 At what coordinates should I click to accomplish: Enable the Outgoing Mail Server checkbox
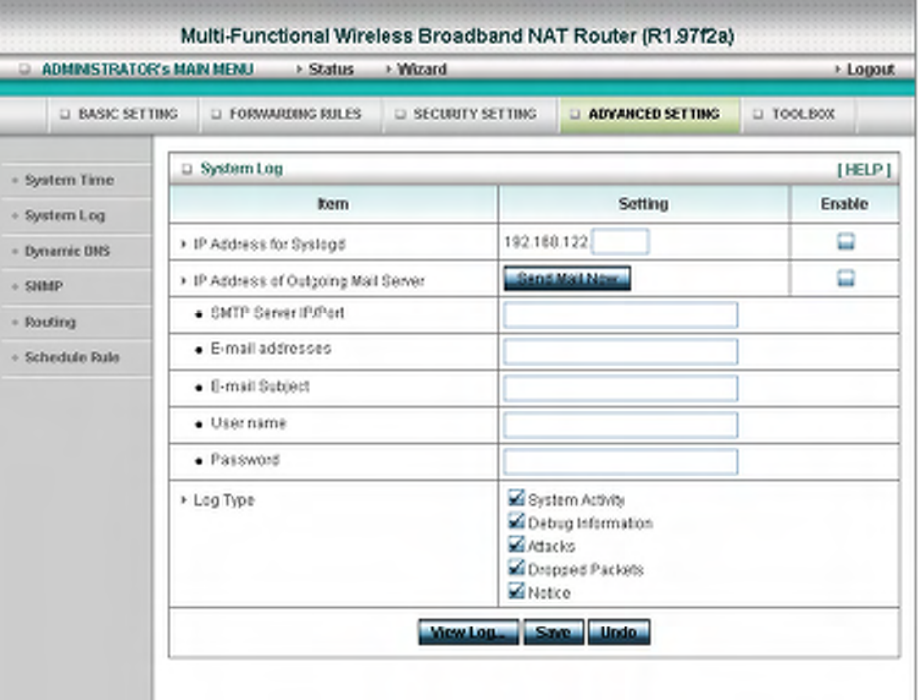(845, 278)
